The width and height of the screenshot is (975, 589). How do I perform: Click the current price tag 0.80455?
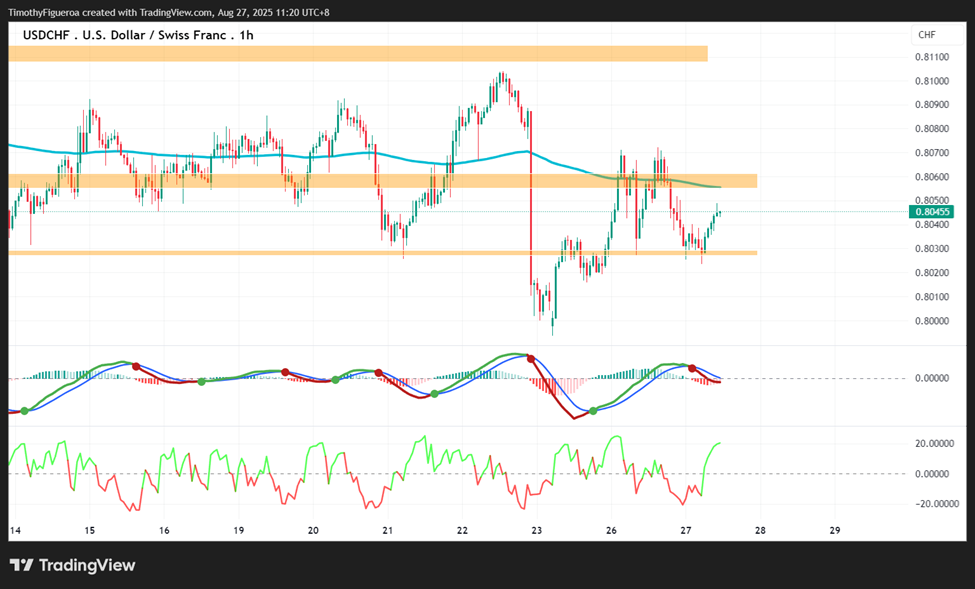[931, 212]
